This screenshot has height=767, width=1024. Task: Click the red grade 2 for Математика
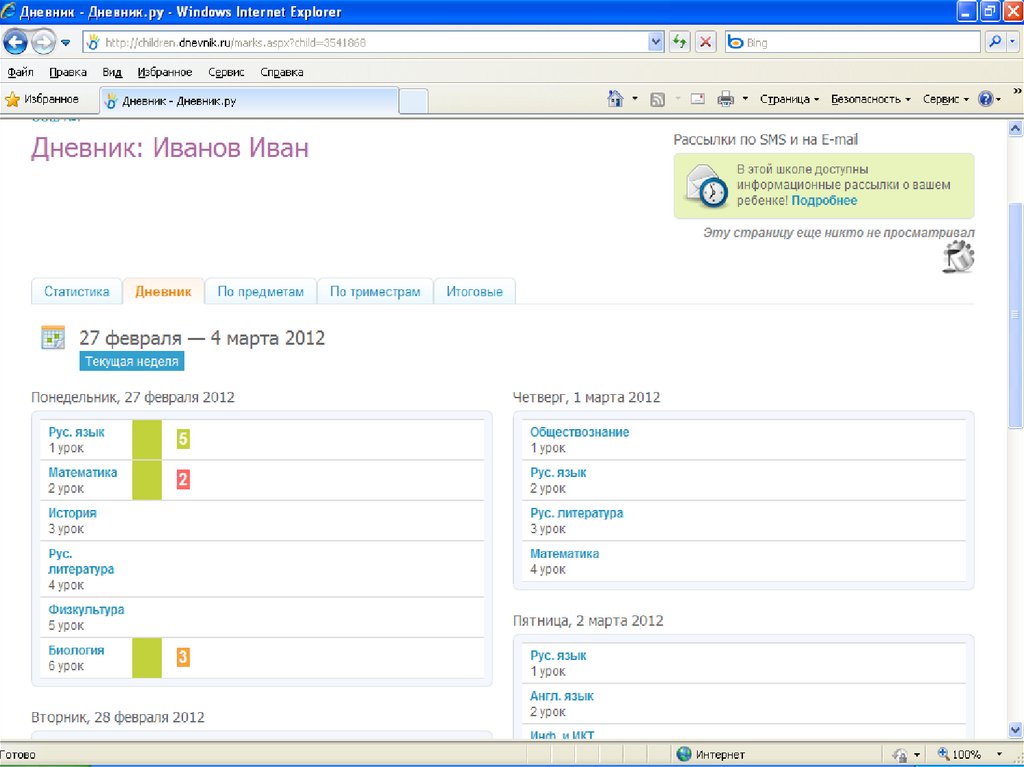[x=183, y=479]
